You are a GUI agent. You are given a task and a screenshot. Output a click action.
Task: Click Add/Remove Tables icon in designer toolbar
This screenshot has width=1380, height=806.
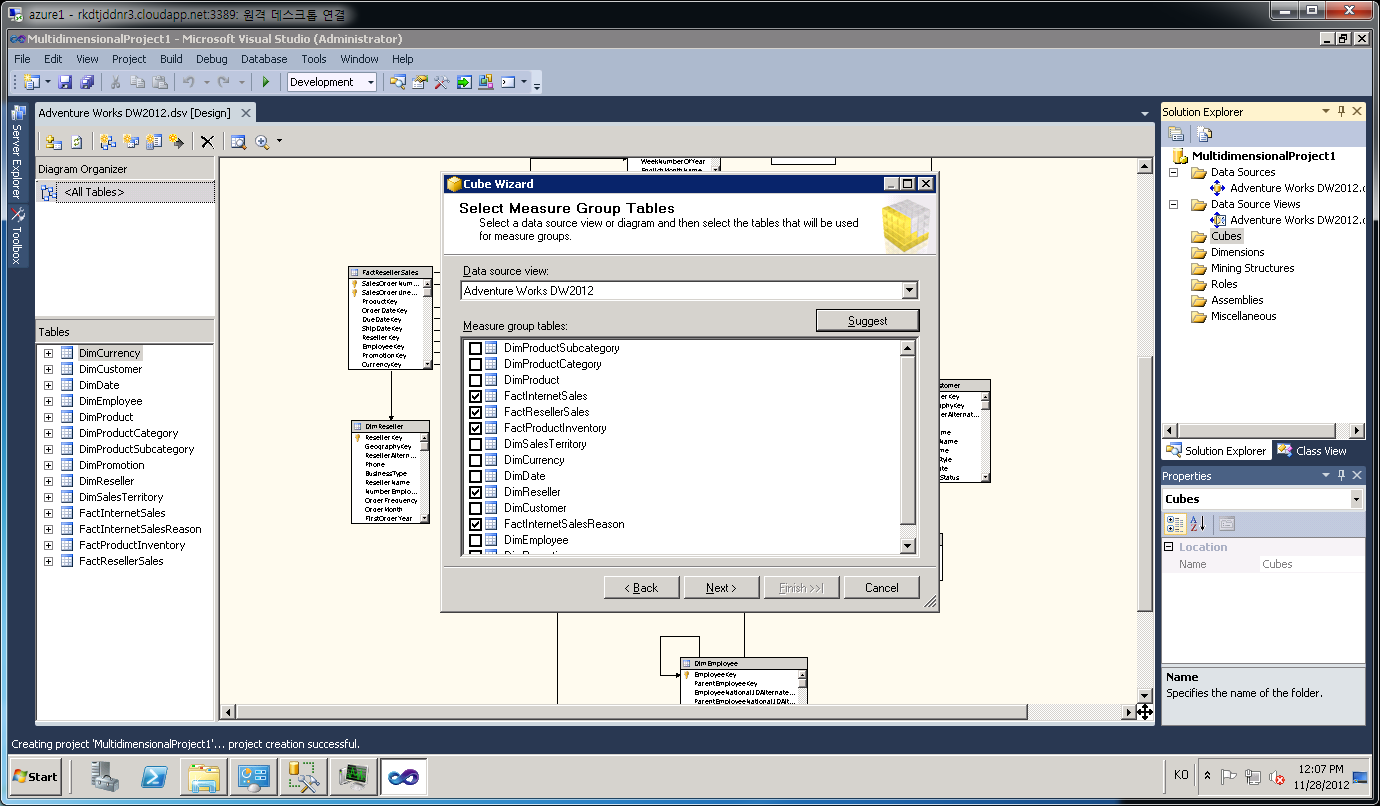coord(53,142)
